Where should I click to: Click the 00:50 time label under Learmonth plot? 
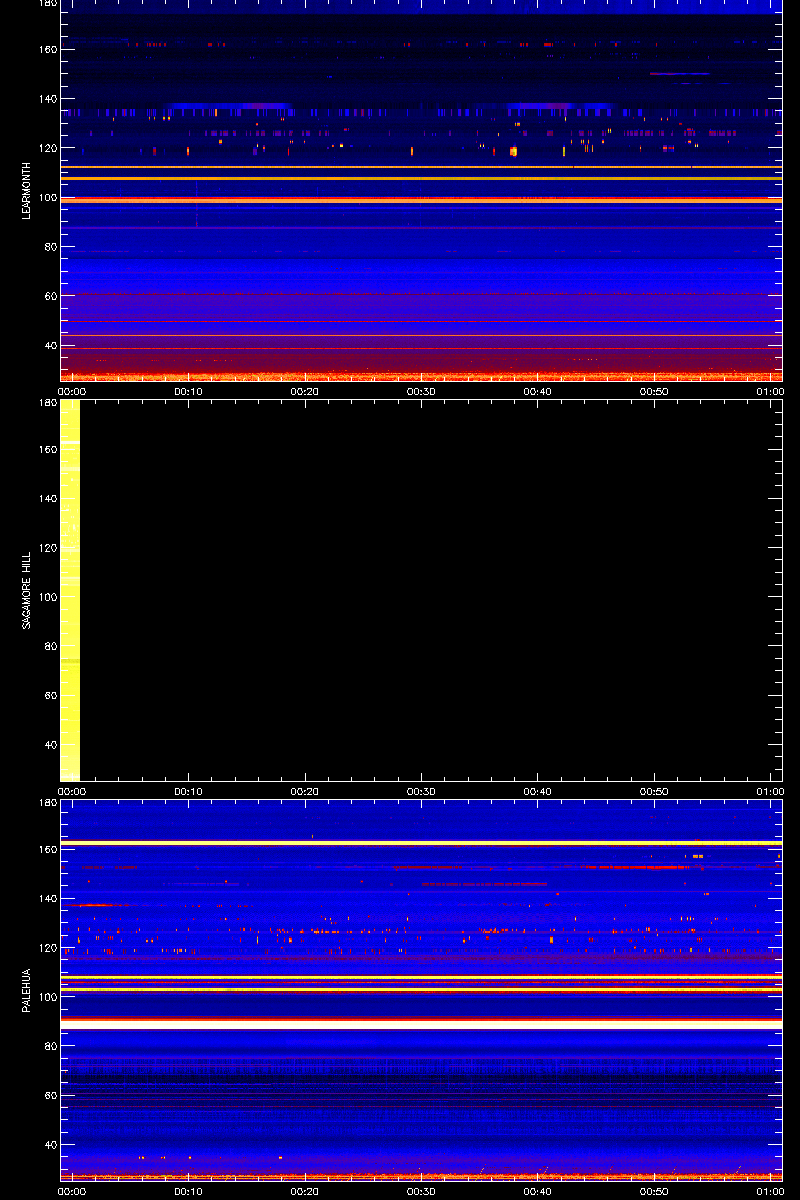pos(654,391)
